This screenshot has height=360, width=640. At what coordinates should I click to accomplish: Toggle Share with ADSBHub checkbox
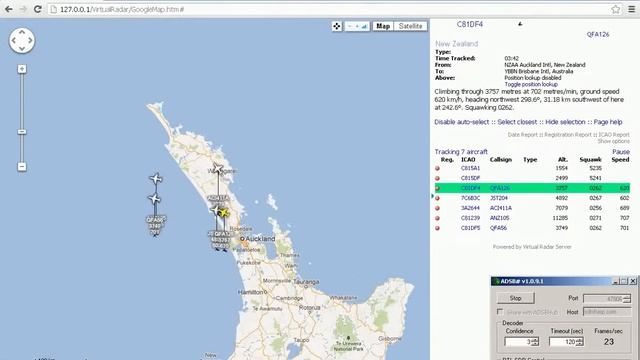pyautogui.click(x=500, y=311)
